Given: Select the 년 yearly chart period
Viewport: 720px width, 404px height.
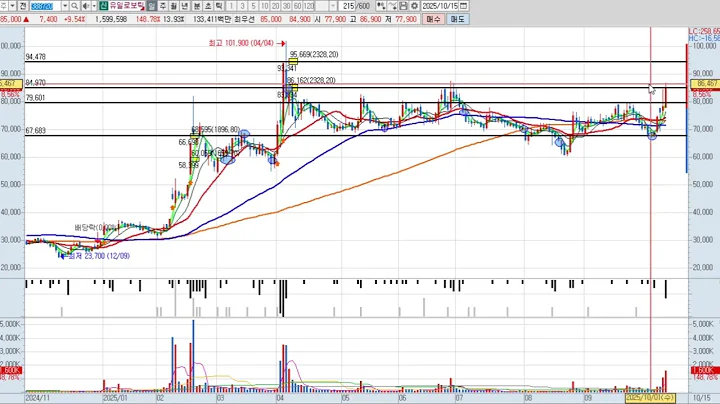Looking at the screenshot, I should pos(185,6).
